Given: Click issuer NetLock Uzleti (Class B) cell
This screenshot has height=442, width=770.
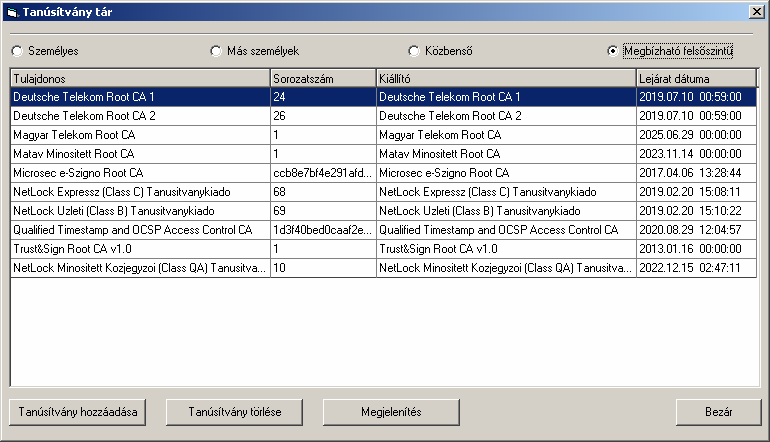Looking at the screenshot, I should (x=506, y=211).
